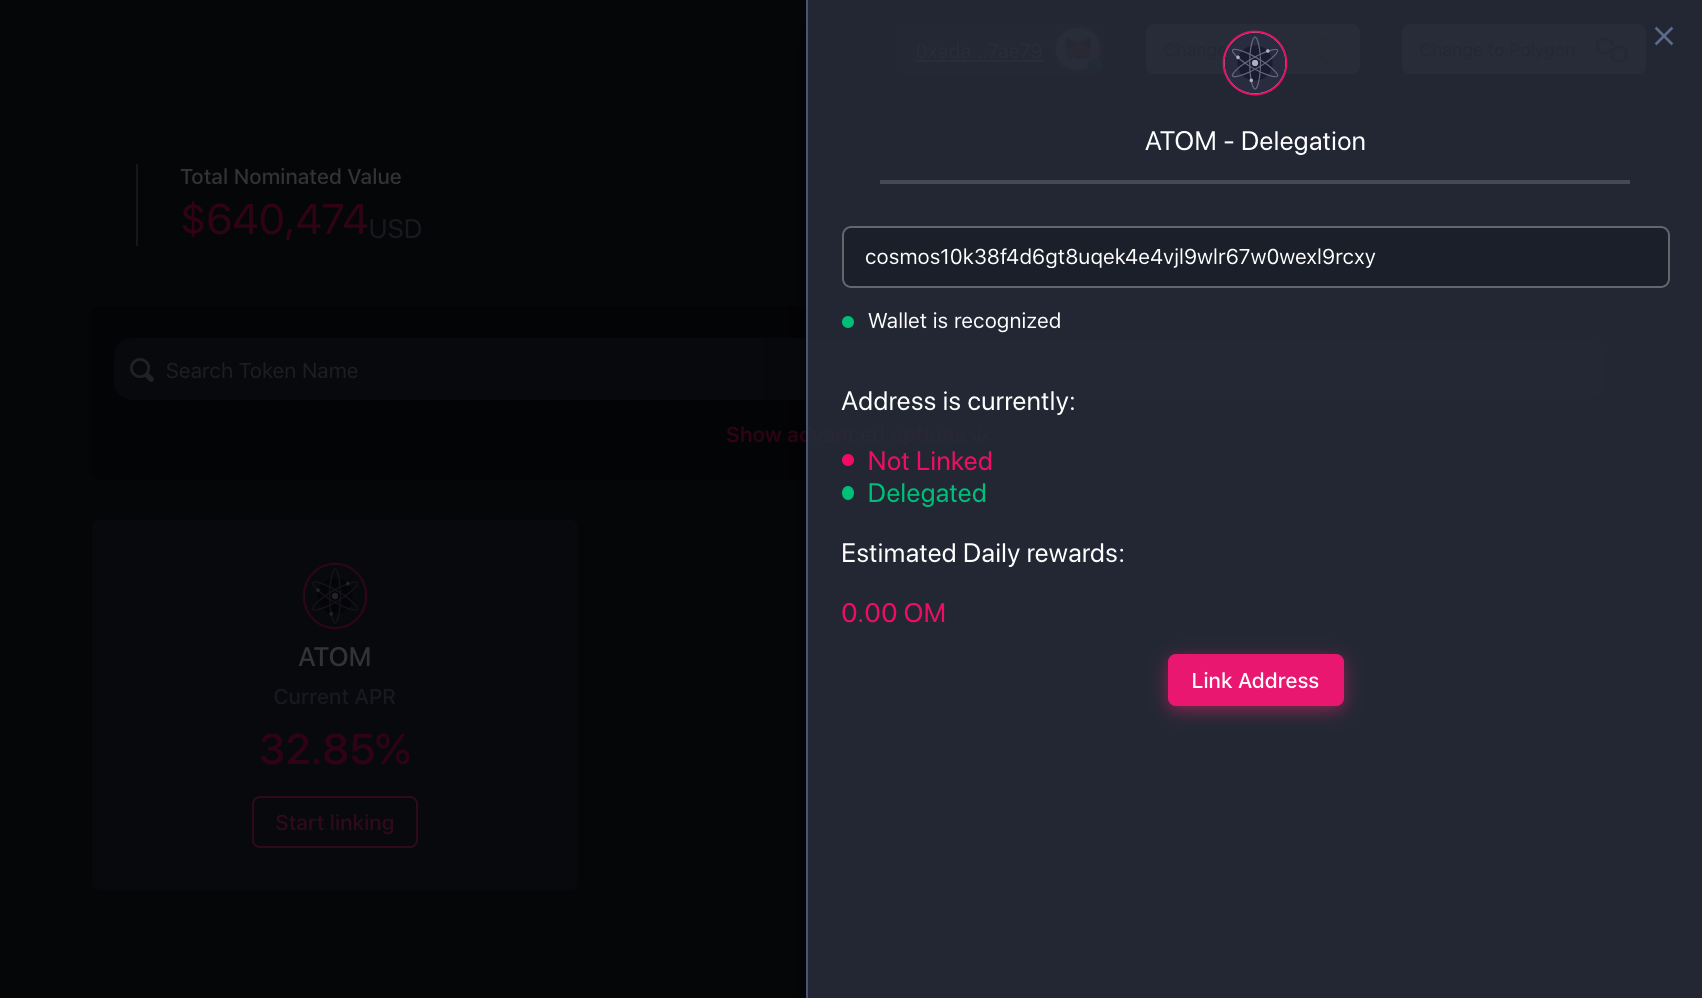The height and width of the screenshot is (998, 1702).
Task: Click the Cosmos ATOM logo above the panel title
Action: [x=1255, y=63]
